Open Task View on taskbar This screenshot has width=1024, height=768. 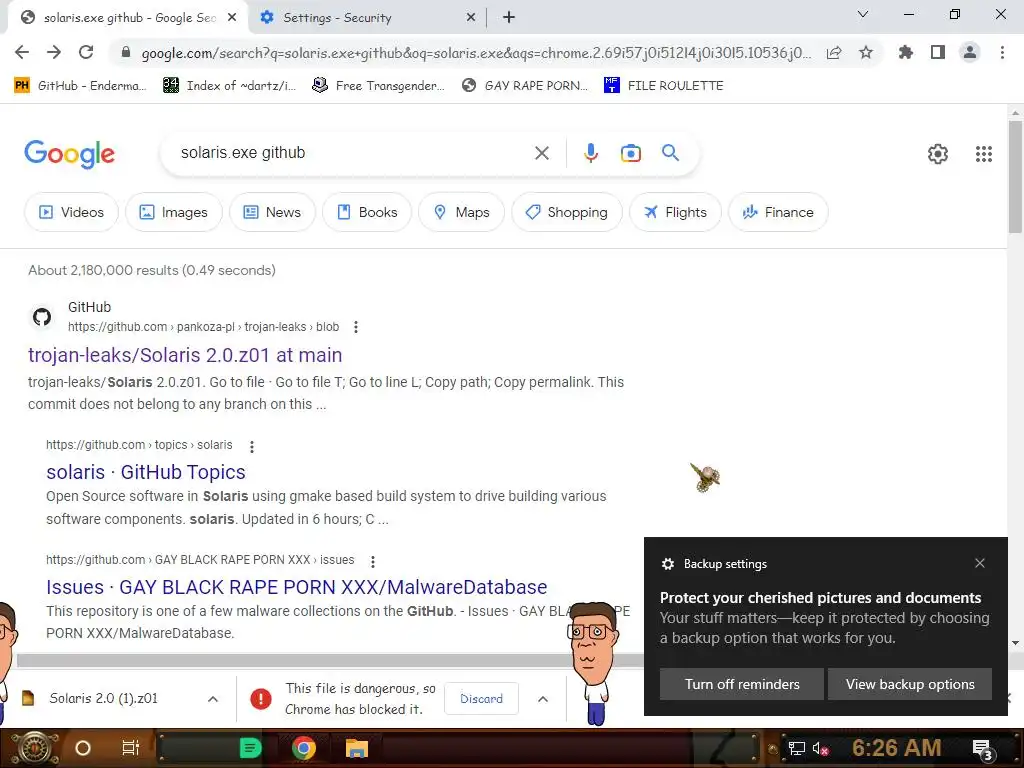tap(131, 748)
